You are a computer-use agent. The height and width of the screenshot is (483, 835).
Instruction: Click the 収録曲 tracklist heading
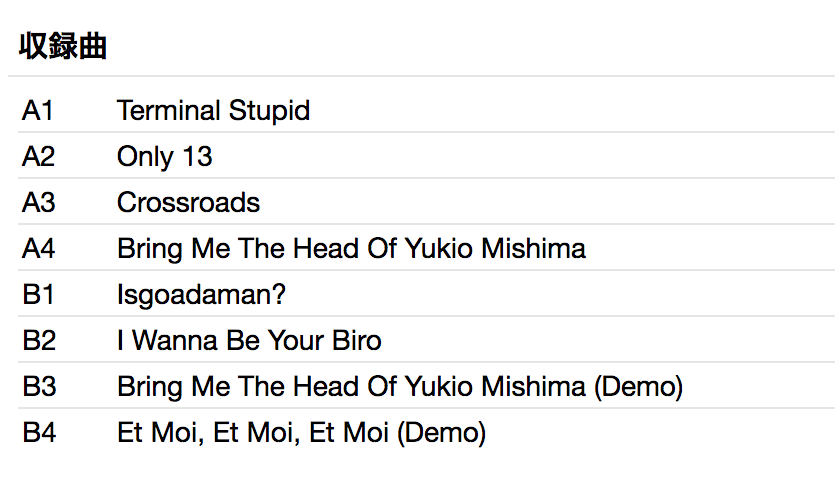(62, 46)
